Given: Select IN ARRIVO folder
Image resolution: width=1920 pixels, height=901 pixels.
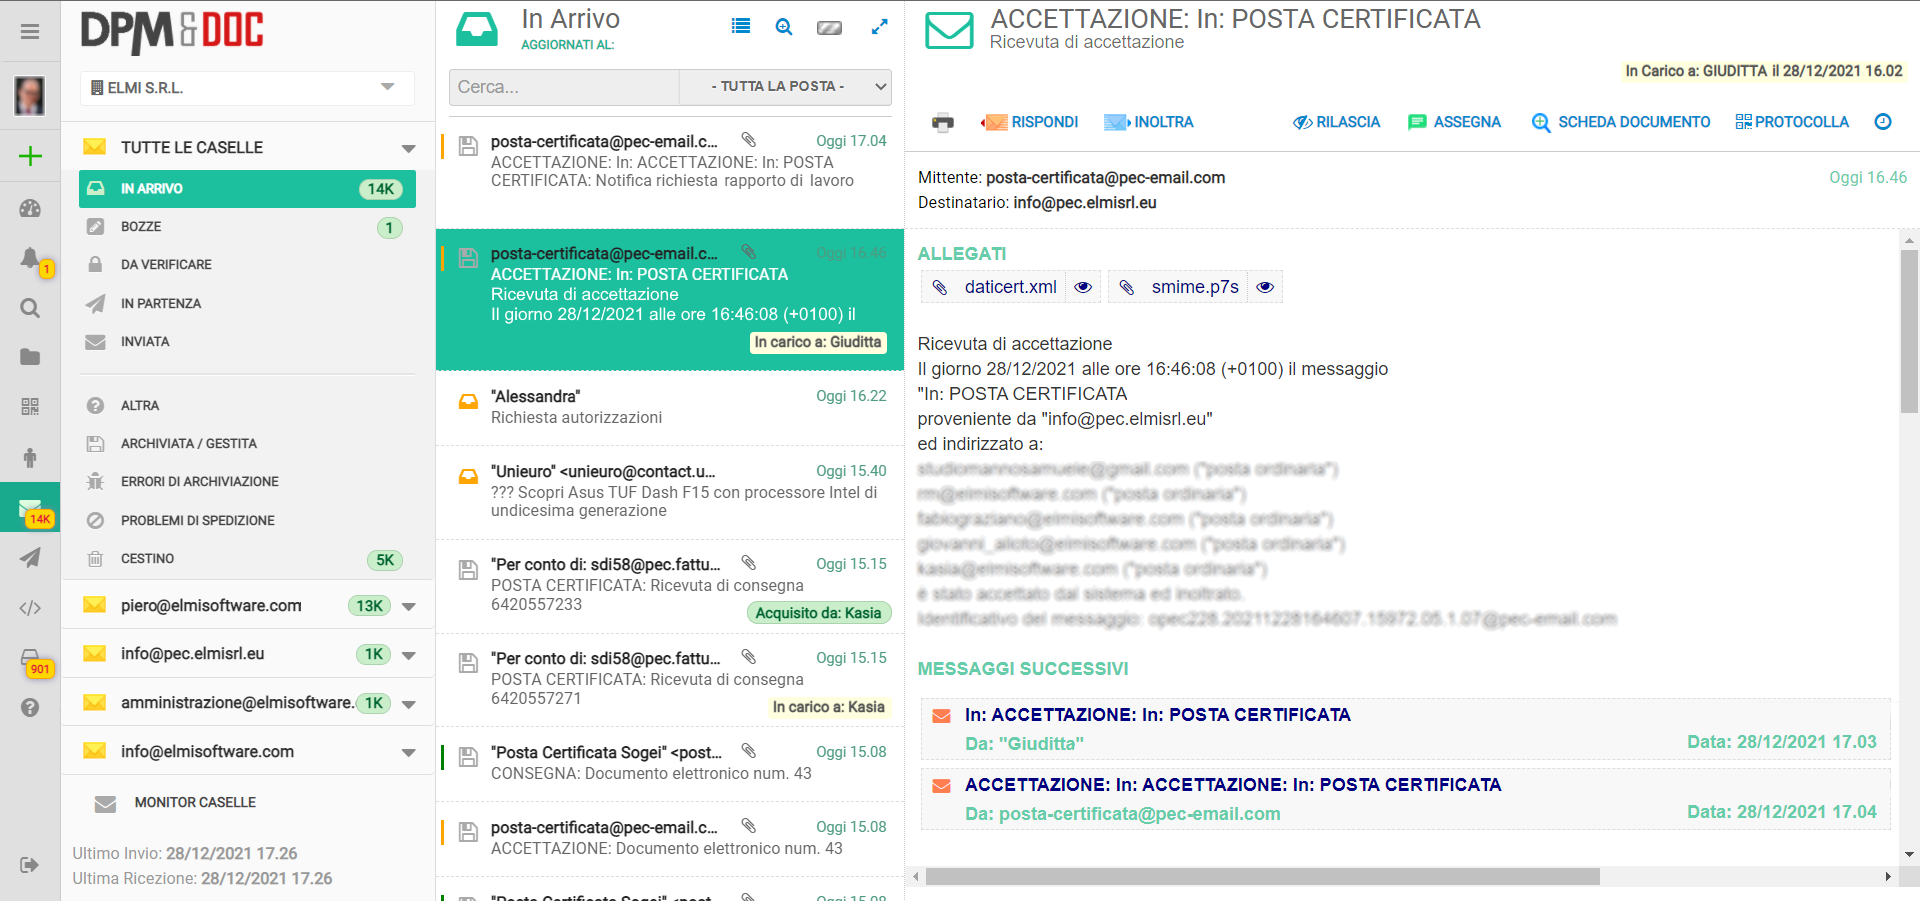Looking at the screenshot, I should click(247, 189).
